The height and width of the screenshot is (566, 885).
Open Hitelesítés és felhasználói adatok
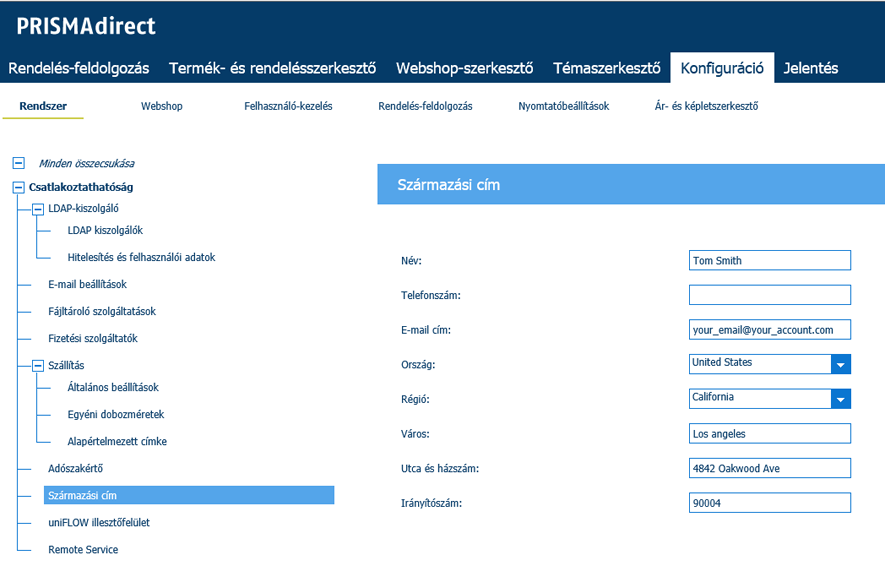coord(141,257)
